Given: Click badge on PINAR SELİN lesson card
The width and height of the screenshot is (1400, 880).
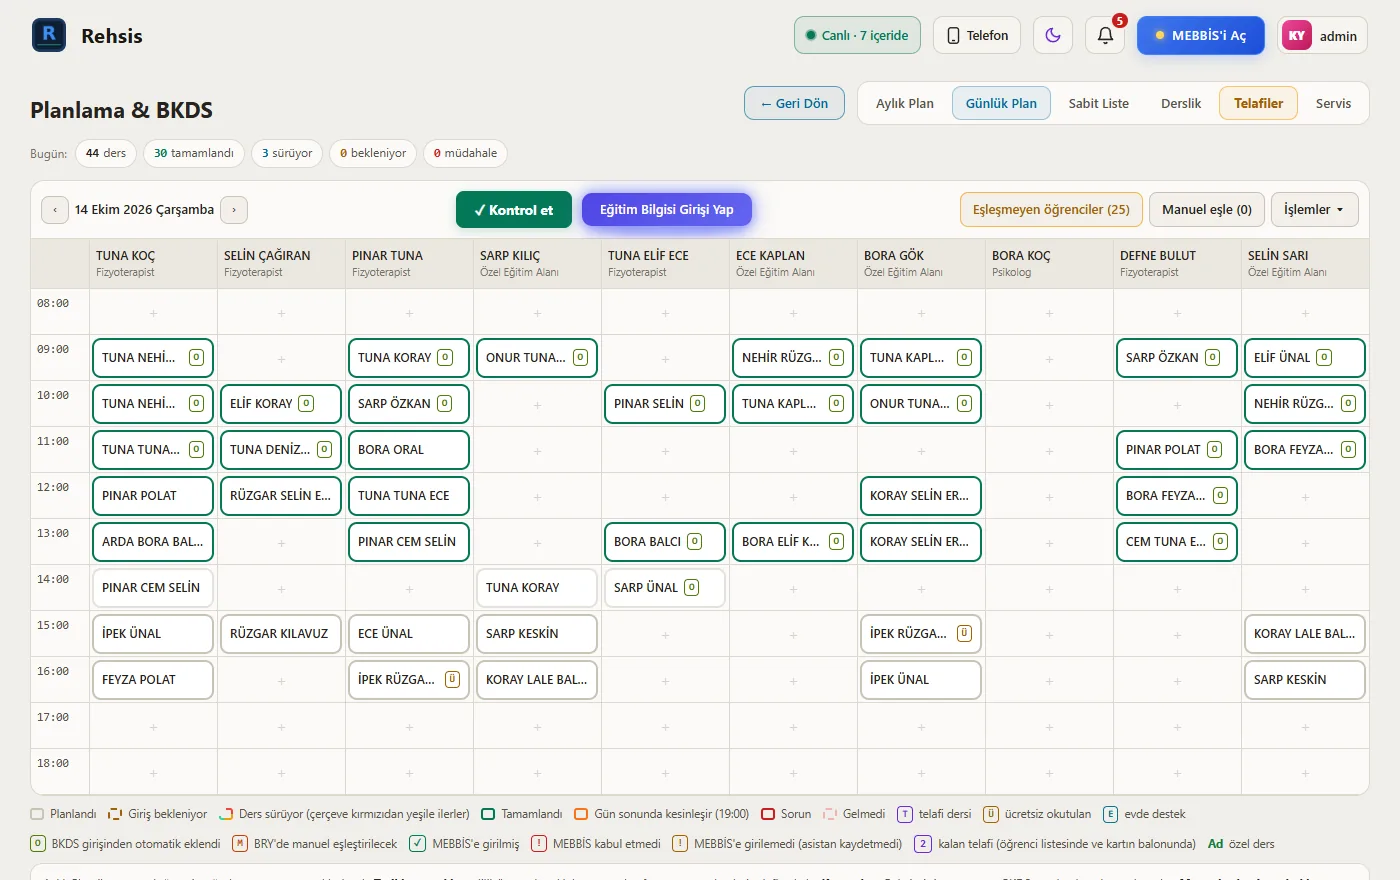Looking at the screenshot, I should (697, 403).
